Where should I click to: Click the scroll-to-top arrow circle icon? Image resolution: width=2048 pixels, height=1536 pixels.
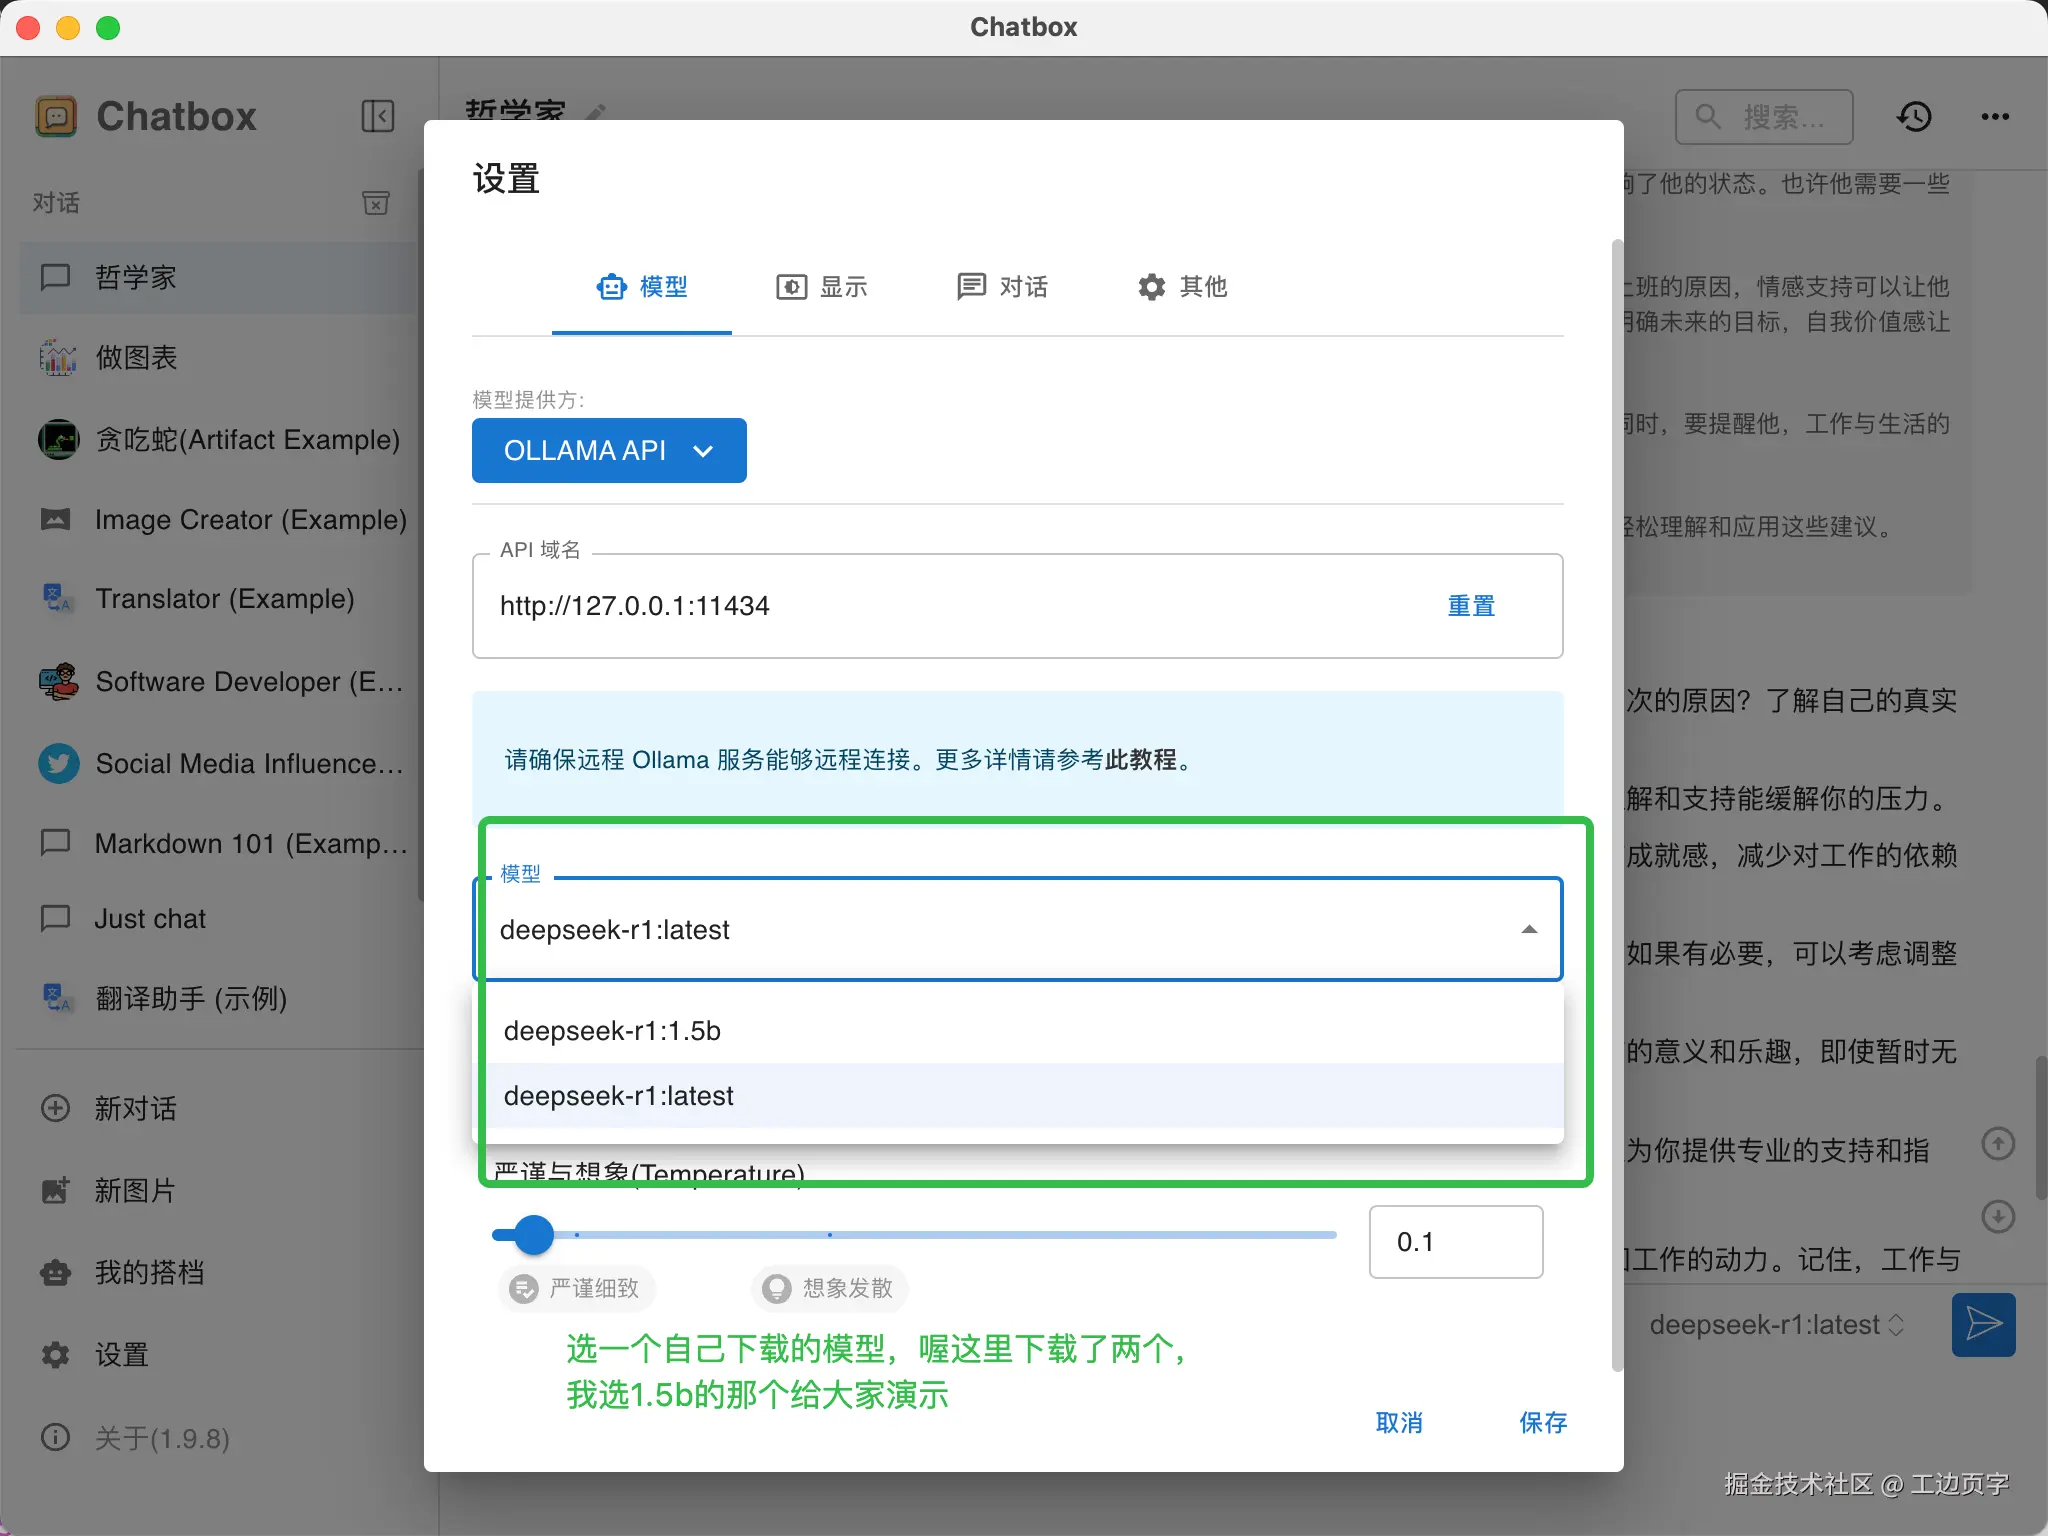(x=1998, y=1144)
